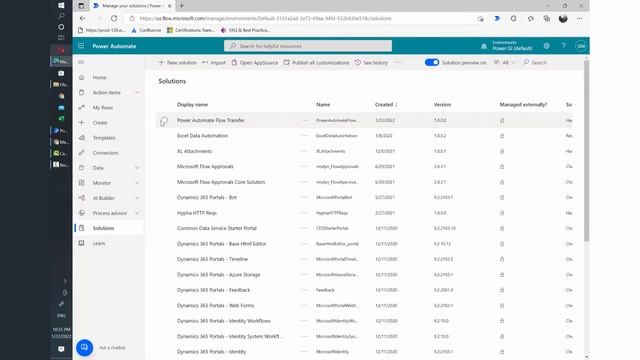Open the Learn navigation item
The height and width of the screenshot is (360, 640).
click(x=99, y=243)
